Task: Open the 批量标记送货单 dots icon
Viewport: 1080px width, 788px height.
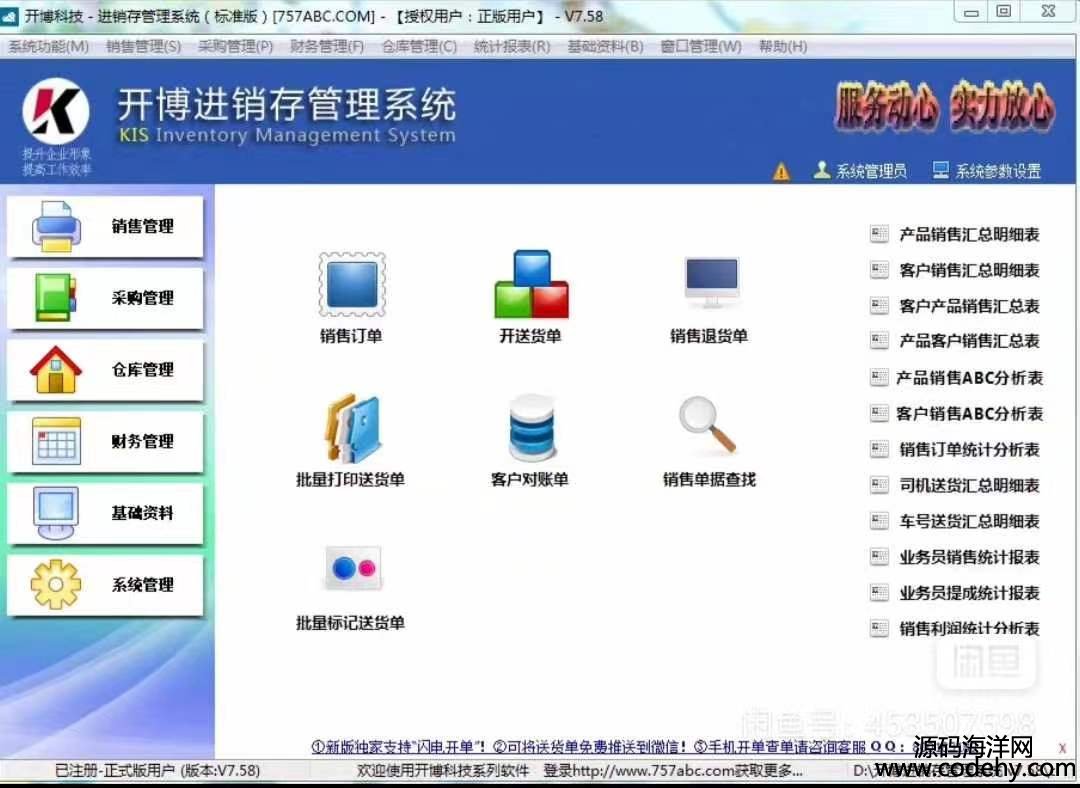Action: (353, 568)
